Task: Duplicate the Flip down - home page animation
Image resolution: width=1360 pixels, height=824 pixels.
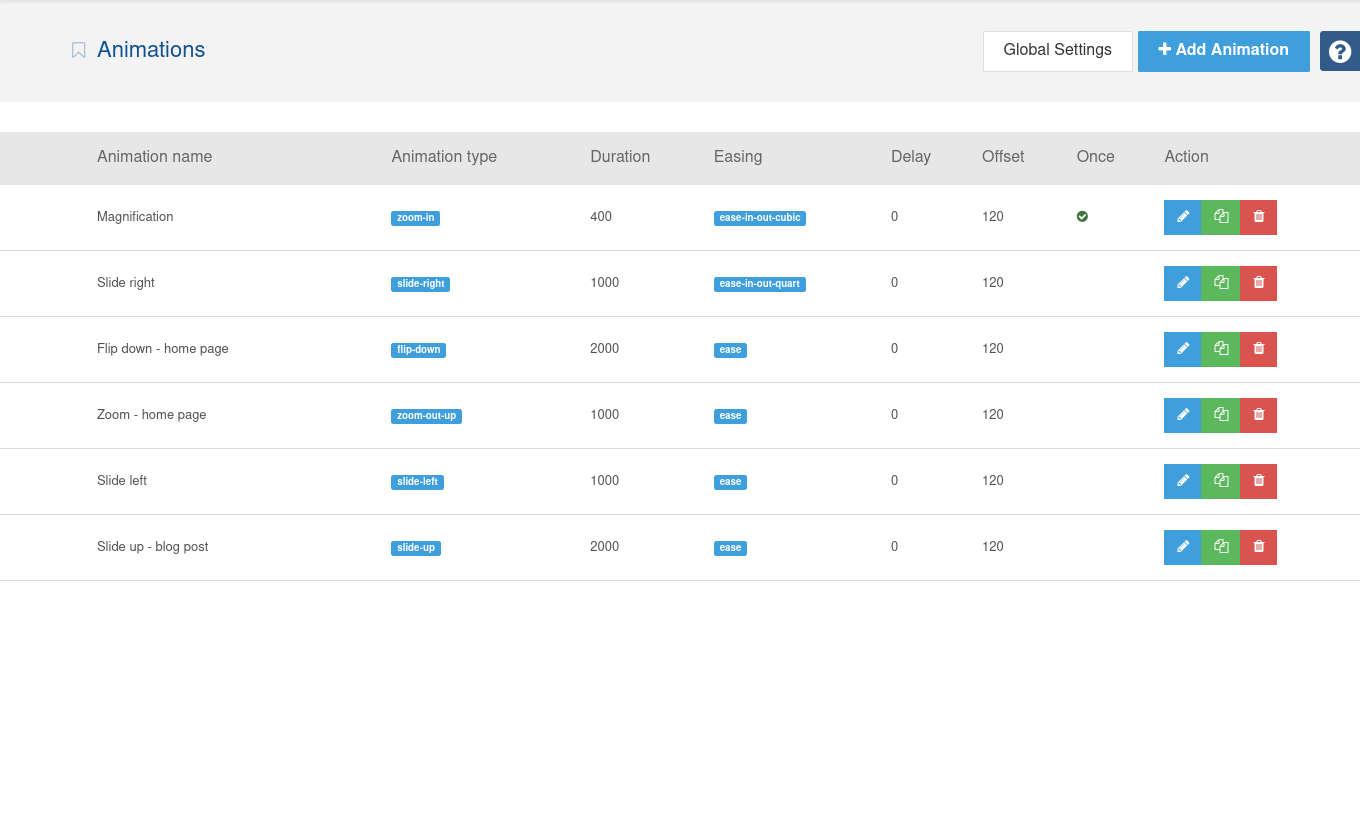Action: (x=1220, y=349)
